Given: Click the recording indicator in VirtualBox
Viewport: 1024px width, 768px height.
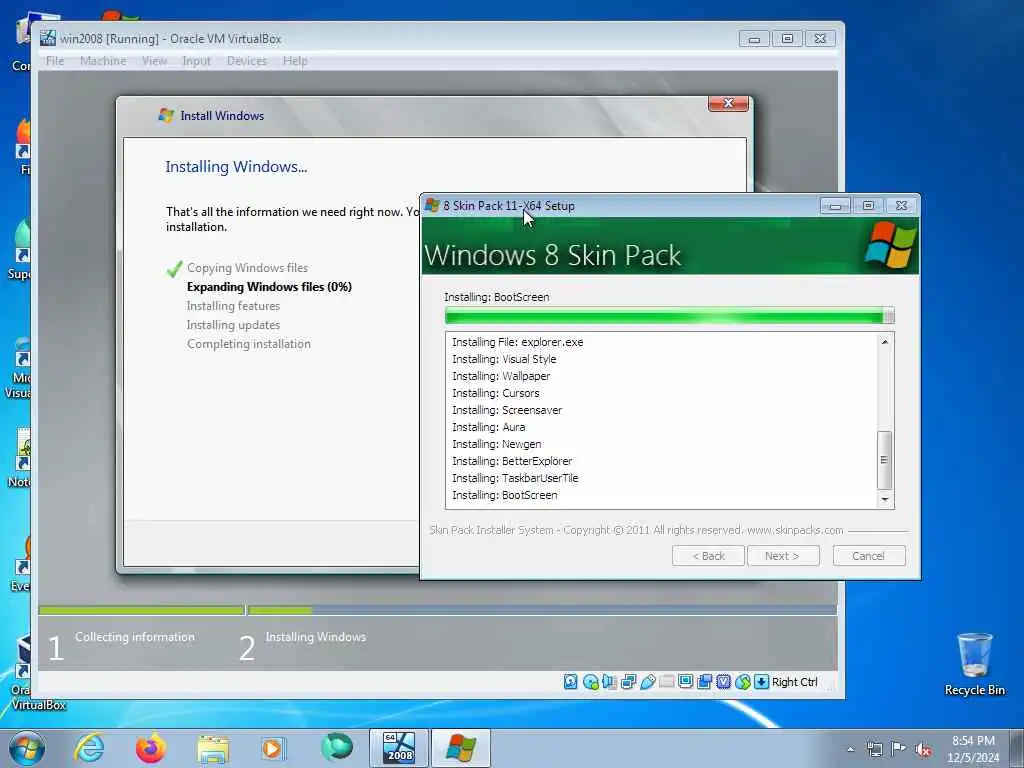Looking at the screenshot, I should click(704, 682).
